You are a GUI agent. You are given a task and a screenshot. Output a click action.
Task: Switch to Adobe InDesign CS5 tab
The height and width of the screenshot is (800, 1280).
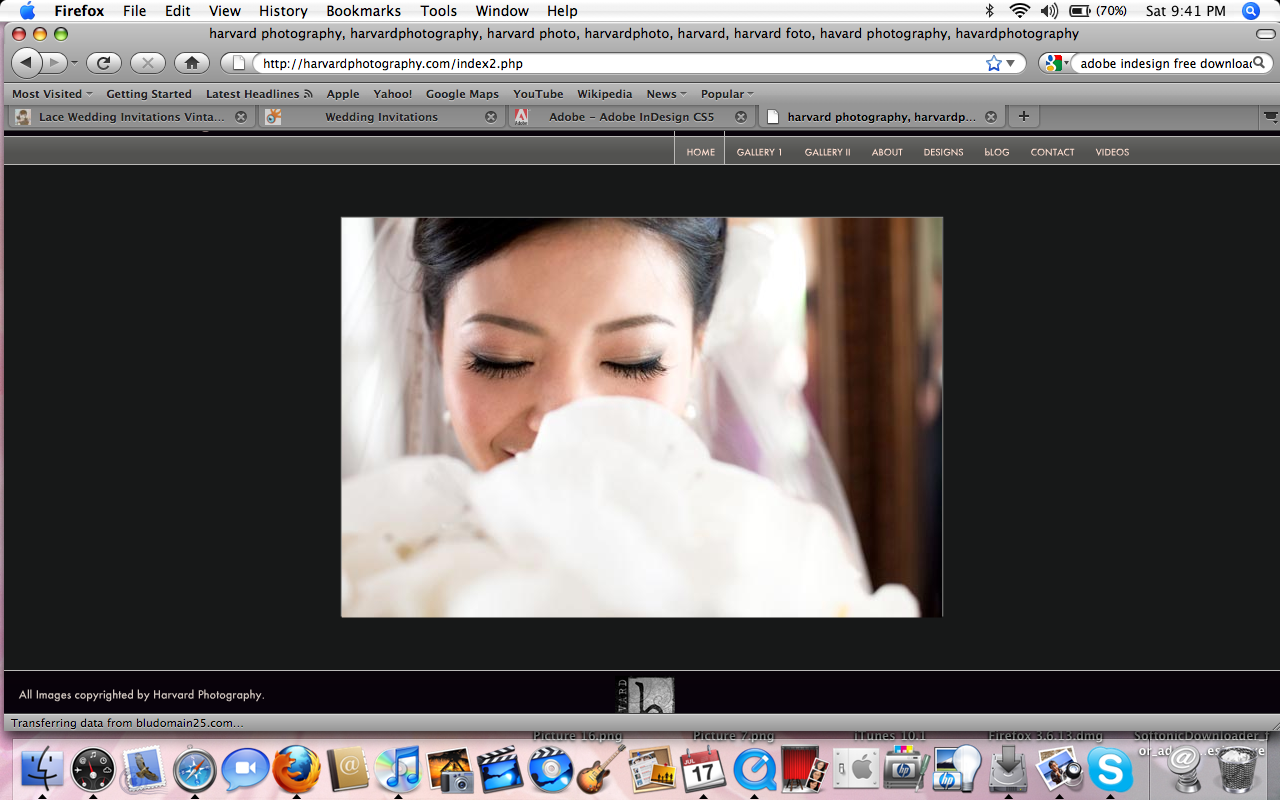[x=630, y=116]
